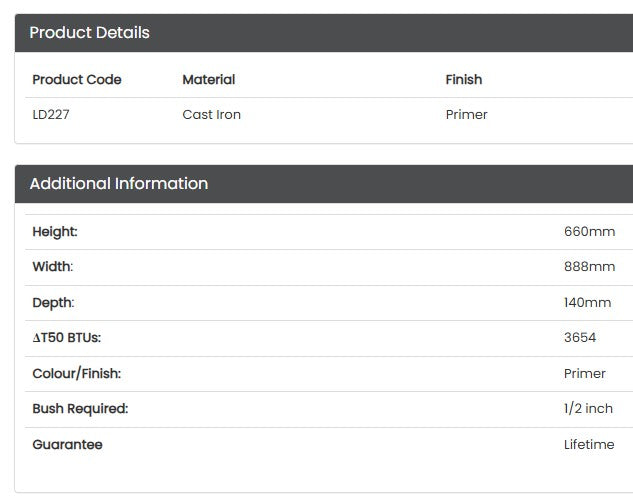
Task: Click the Lifetime guarantee value
Action: tap(589, 444)
